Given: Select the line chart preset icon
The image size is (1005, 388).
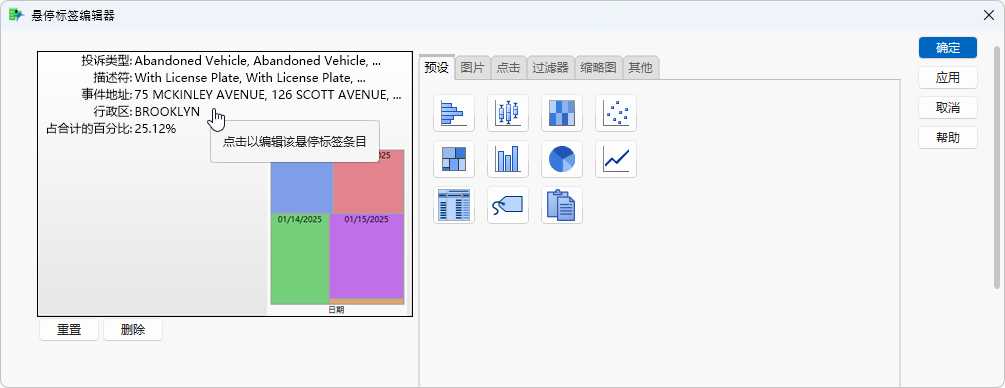Looking at the screenshot, I should (615, 159).
